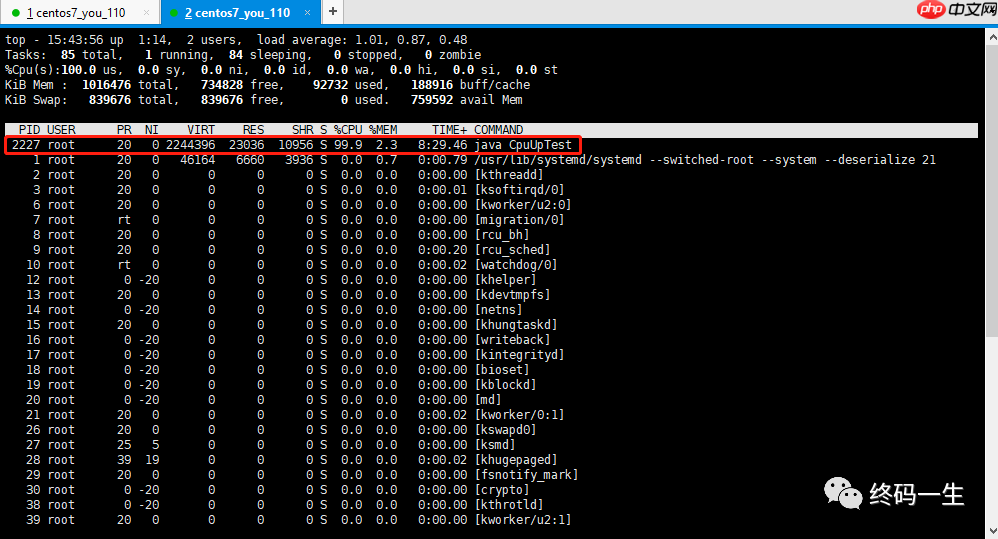Image resolution: width=998 pixels, height=539 pixels.
Task: Click the RES column header
Action: pos(253,130)
